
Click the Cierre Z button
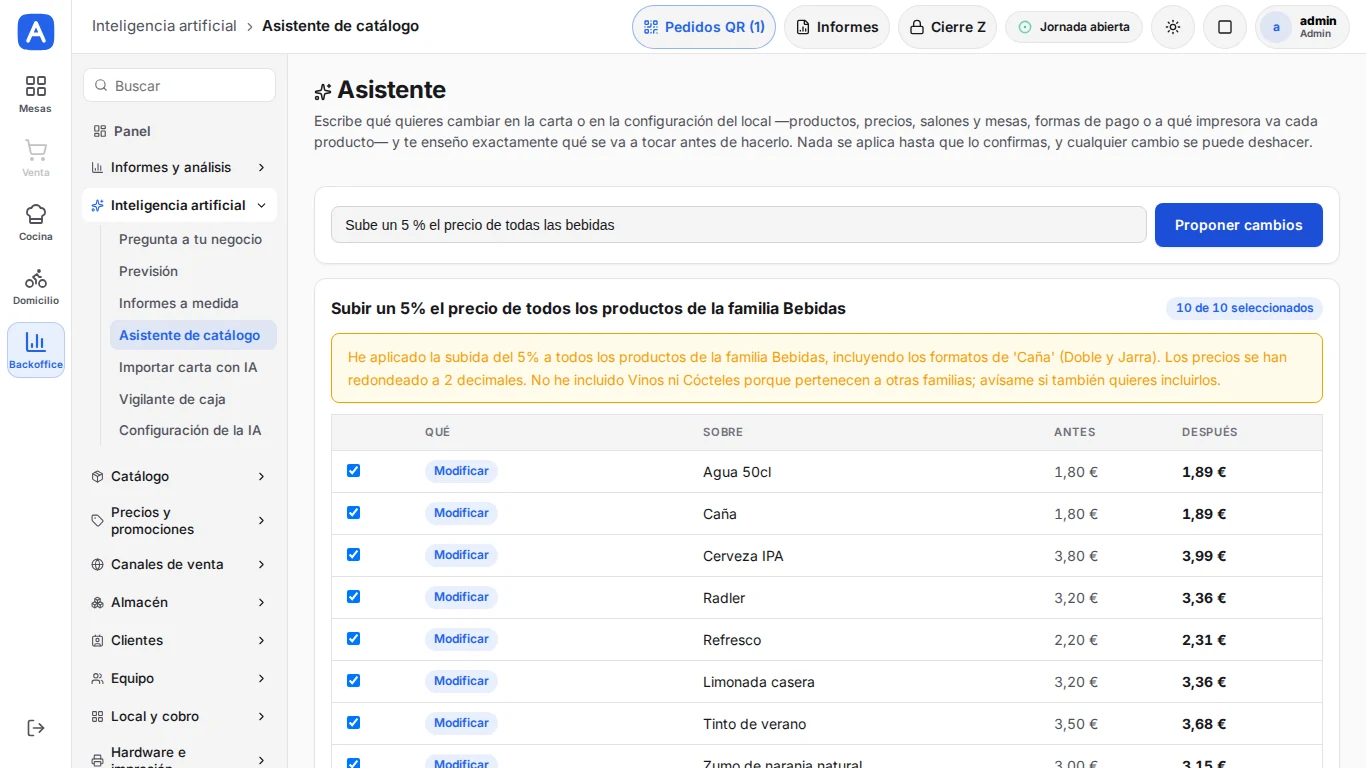point(947,27)
